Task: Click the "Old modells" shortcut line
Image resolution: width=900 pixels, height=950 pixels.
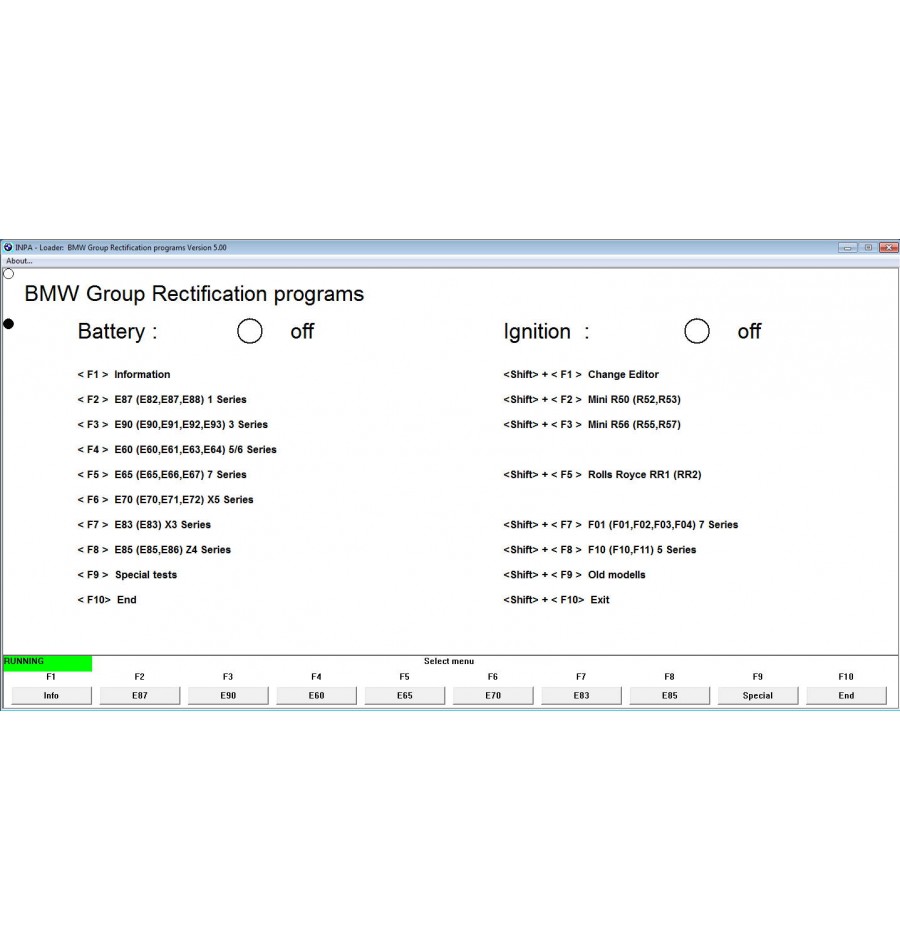Action: tap(575, 575)
